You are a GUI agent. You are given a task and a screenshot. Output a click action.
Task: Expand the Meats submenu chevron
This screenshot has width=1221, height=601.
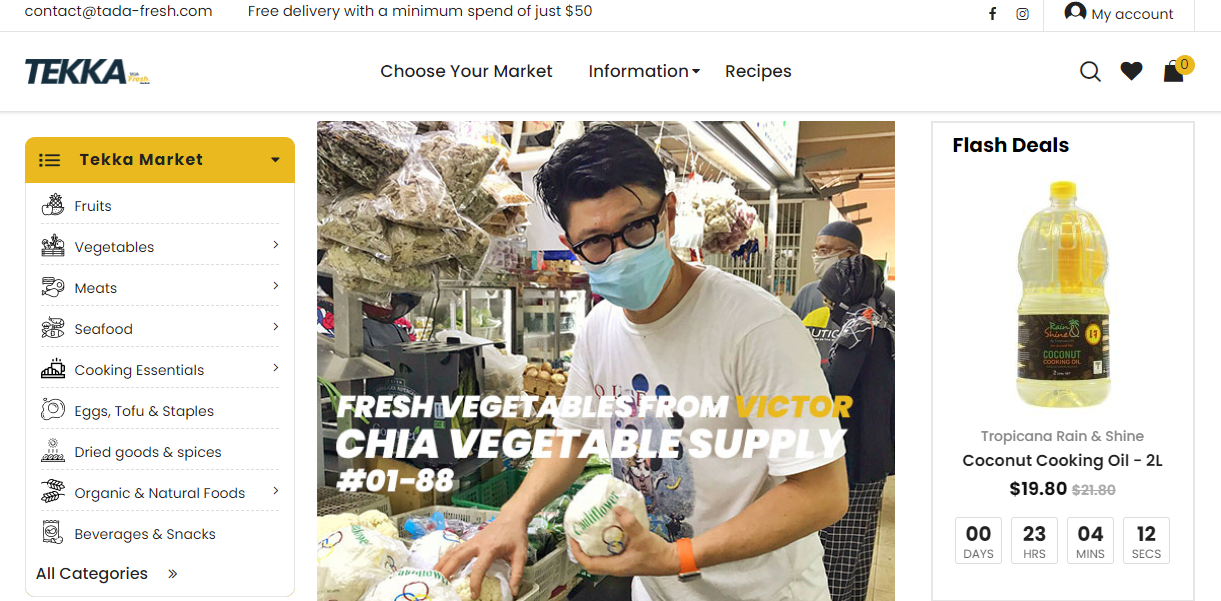coord(275,286)
